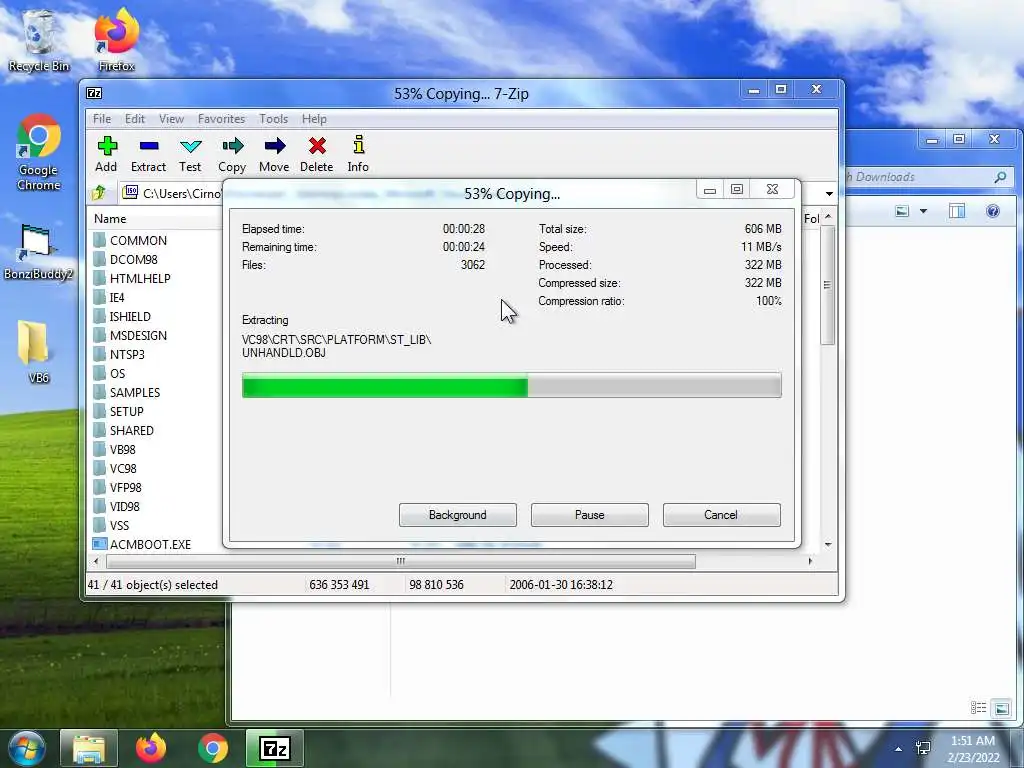Viewport: 1024px width, 768px height.
Task: Click the Background button
Action: pos(458,515)
